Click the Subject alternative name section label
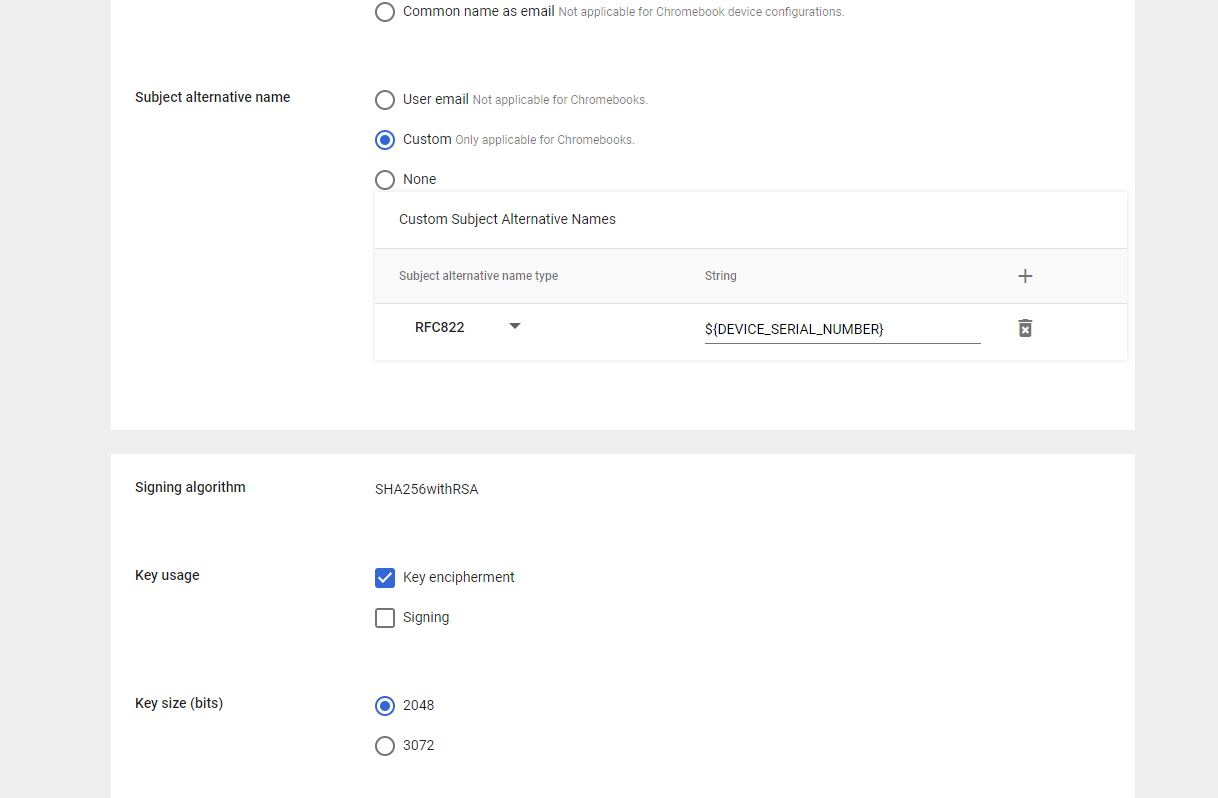 pos(212,97)
